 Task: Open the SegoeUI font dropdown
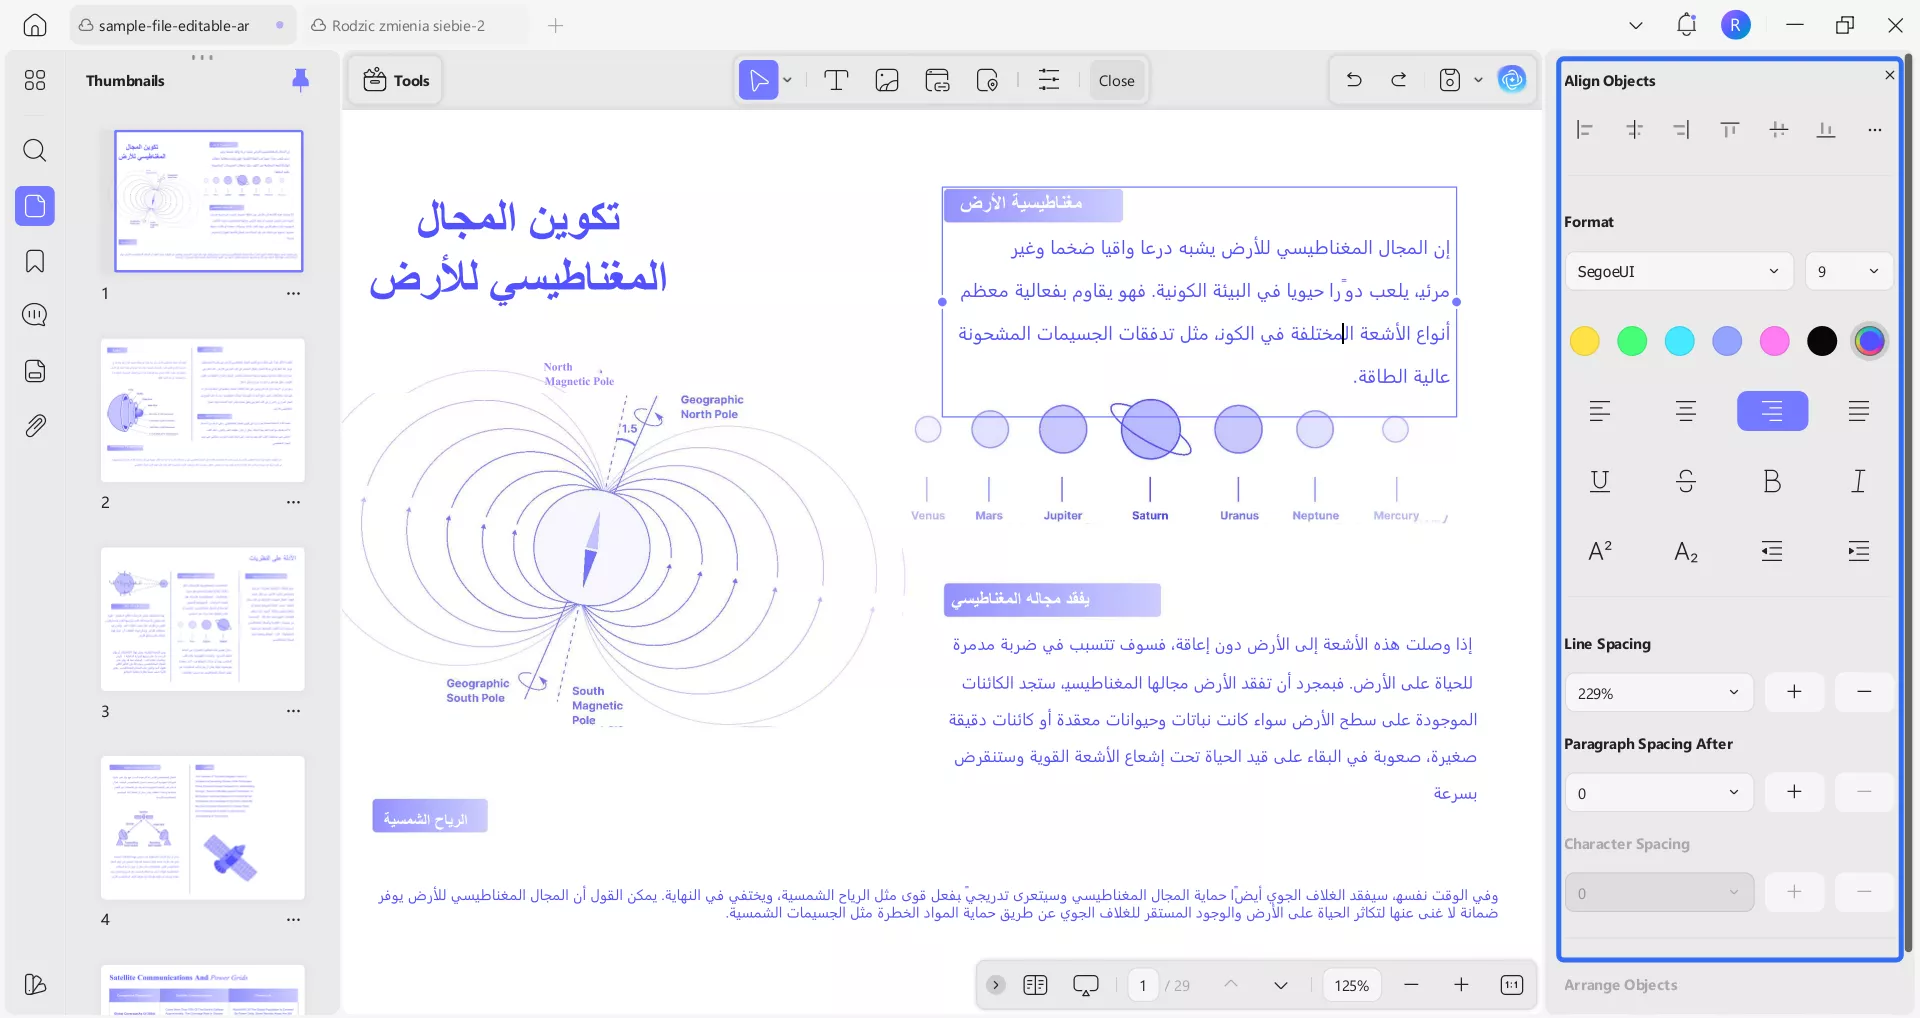pos(1679,271)
